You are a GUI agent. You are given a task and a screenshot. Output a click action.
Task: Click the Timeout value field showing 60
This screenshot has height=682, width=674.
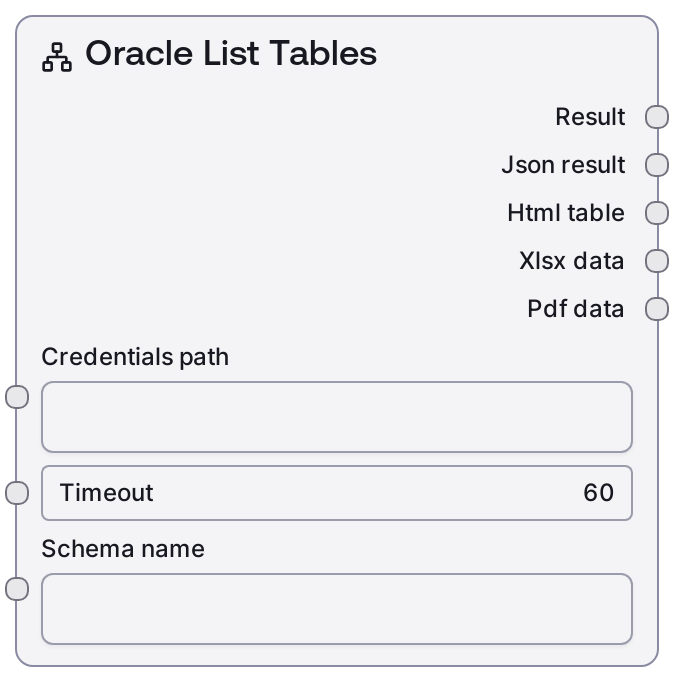(336, 493)
